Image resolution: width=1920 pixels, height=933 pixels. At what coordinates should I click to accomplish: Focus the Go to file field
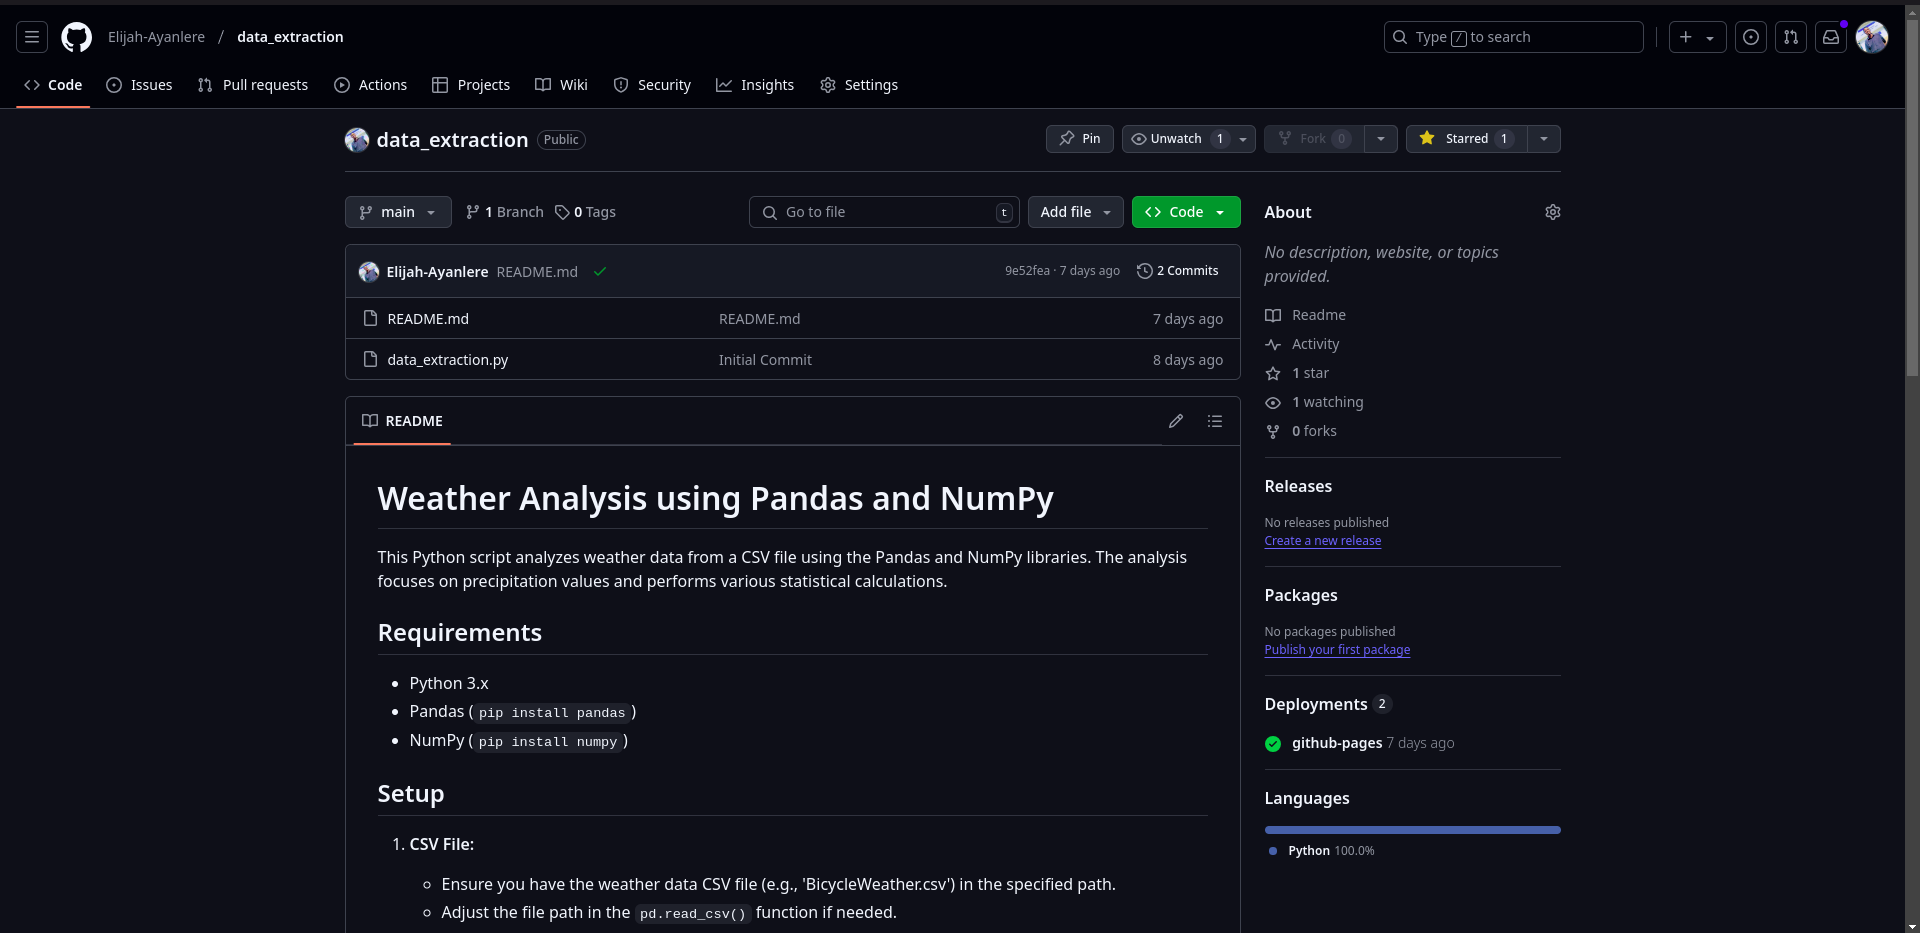884,212
